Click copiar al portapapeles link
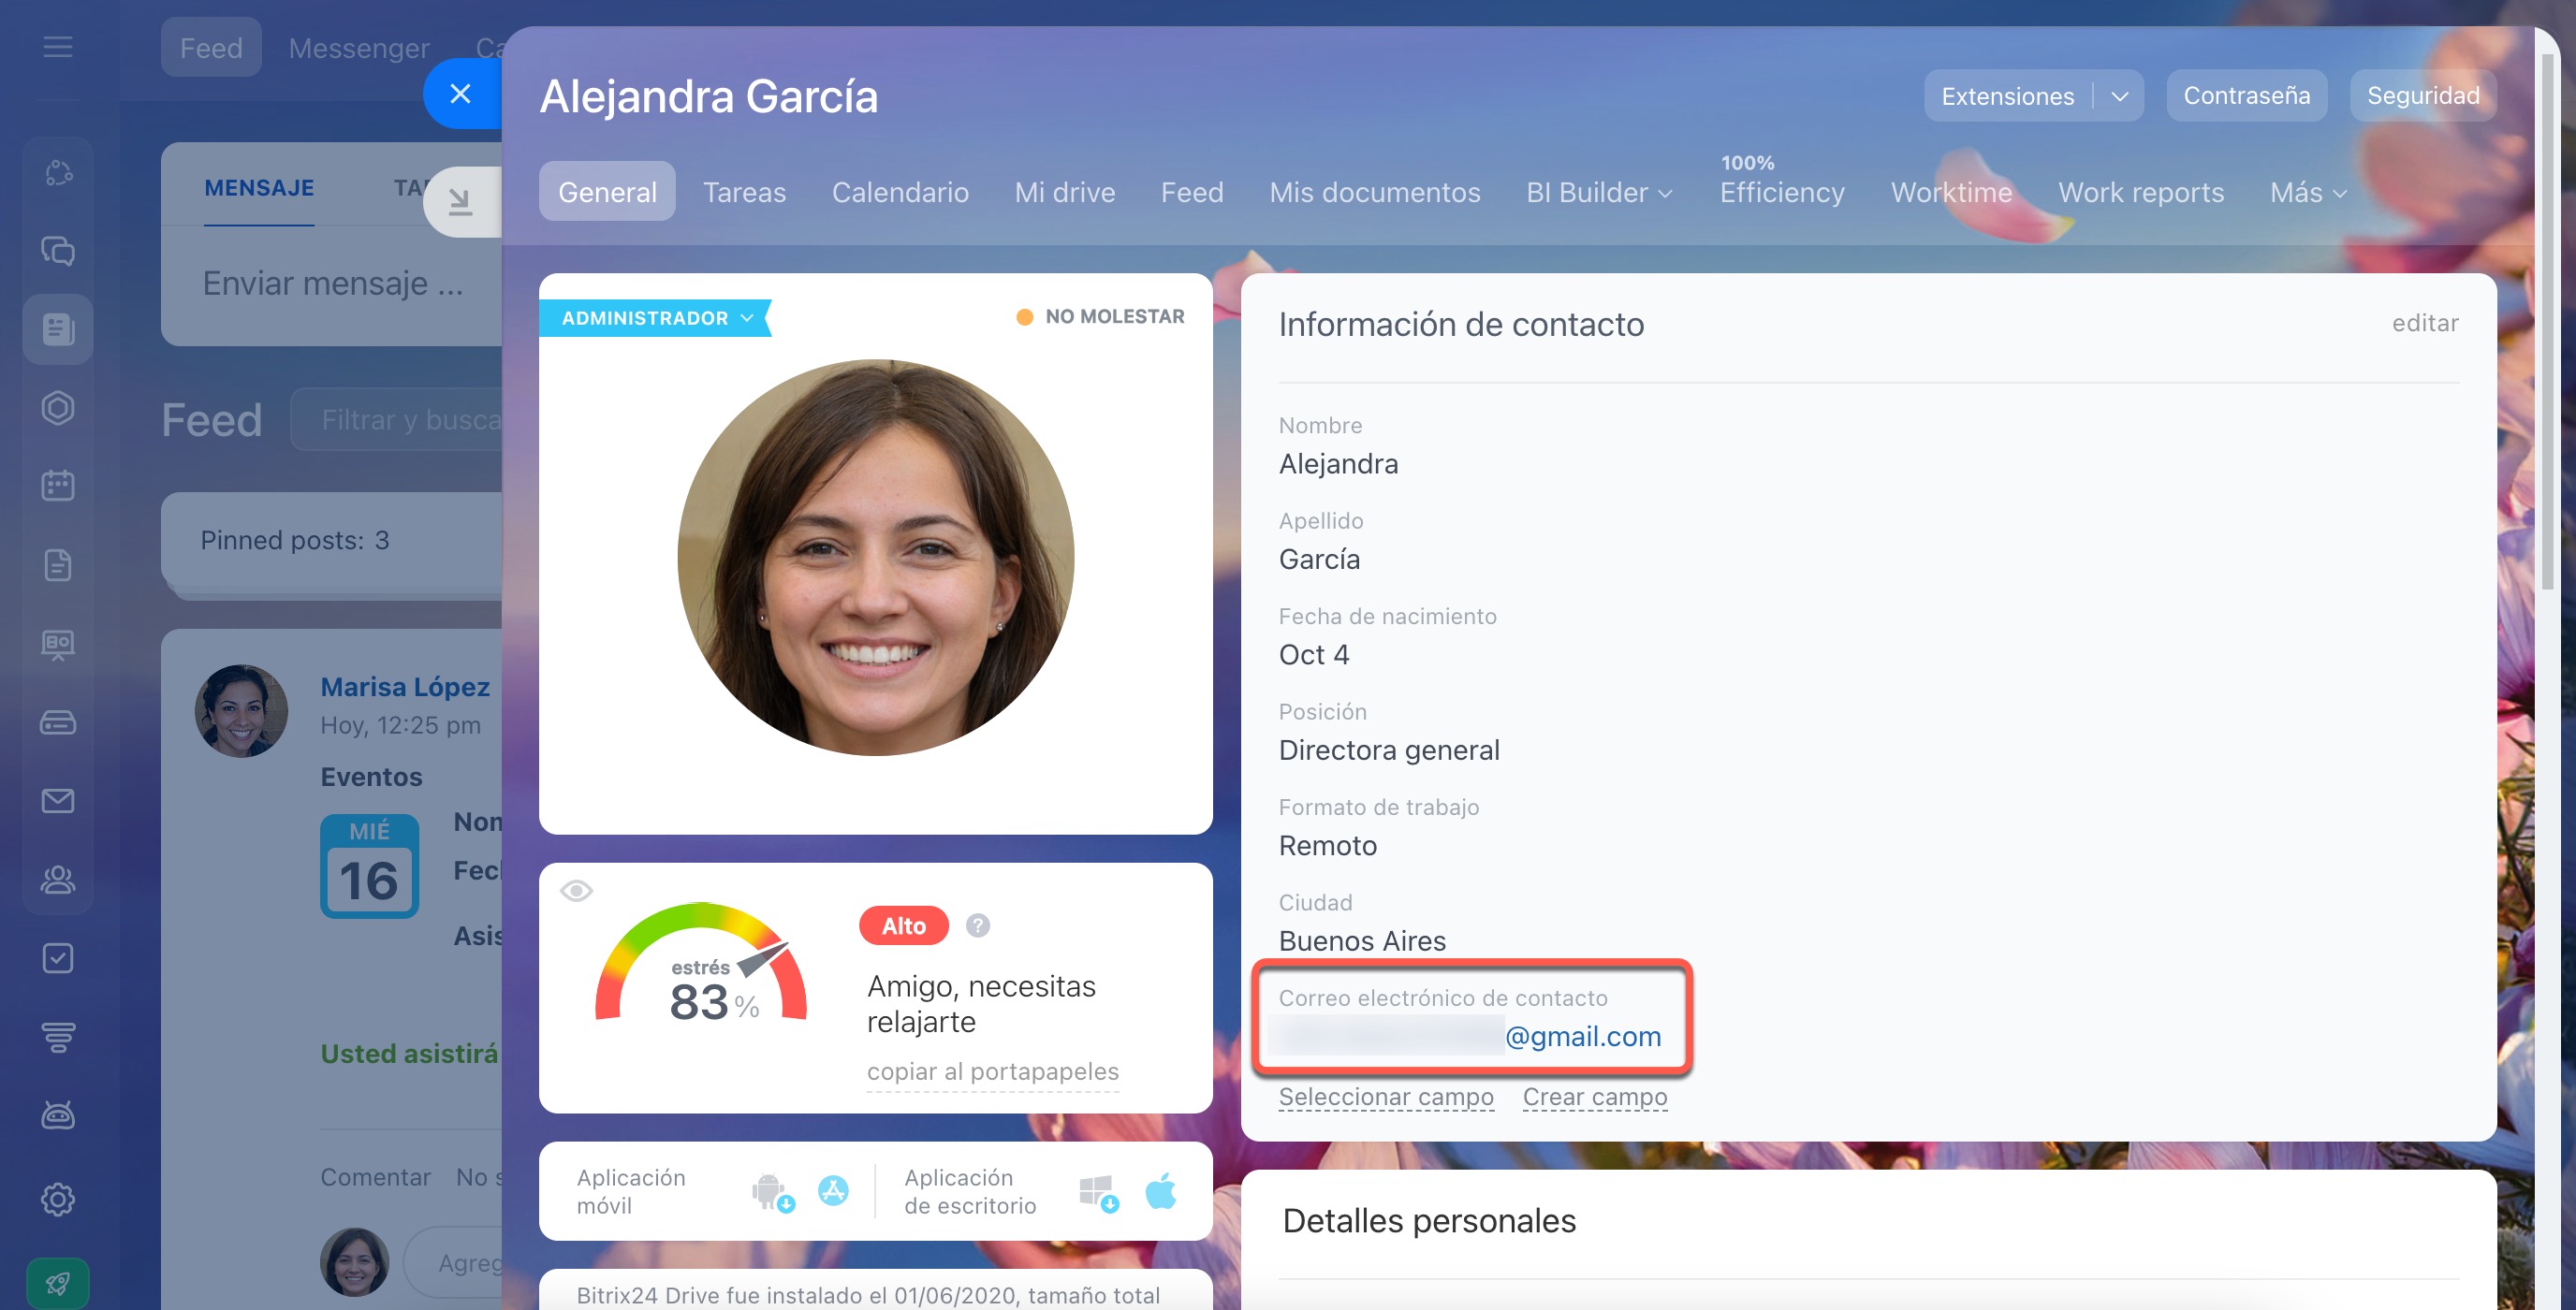 (x=993, y=1071)
